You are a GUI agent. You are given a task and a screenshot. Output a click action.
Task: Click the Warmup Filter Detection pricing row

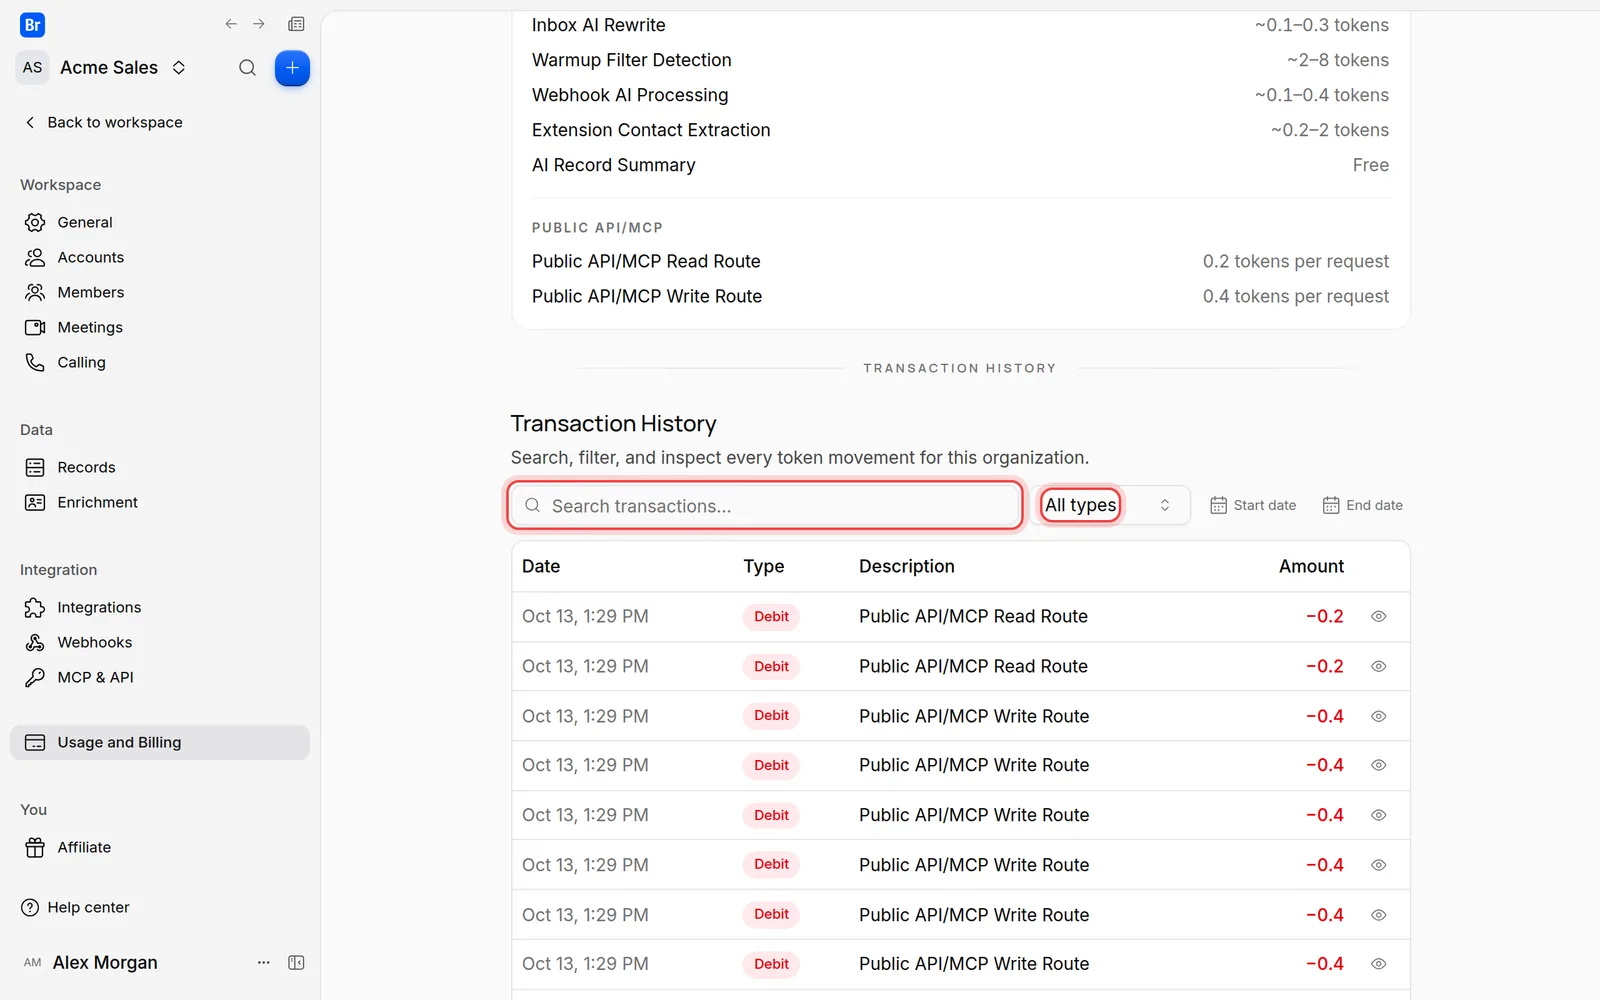coord(960,60)
